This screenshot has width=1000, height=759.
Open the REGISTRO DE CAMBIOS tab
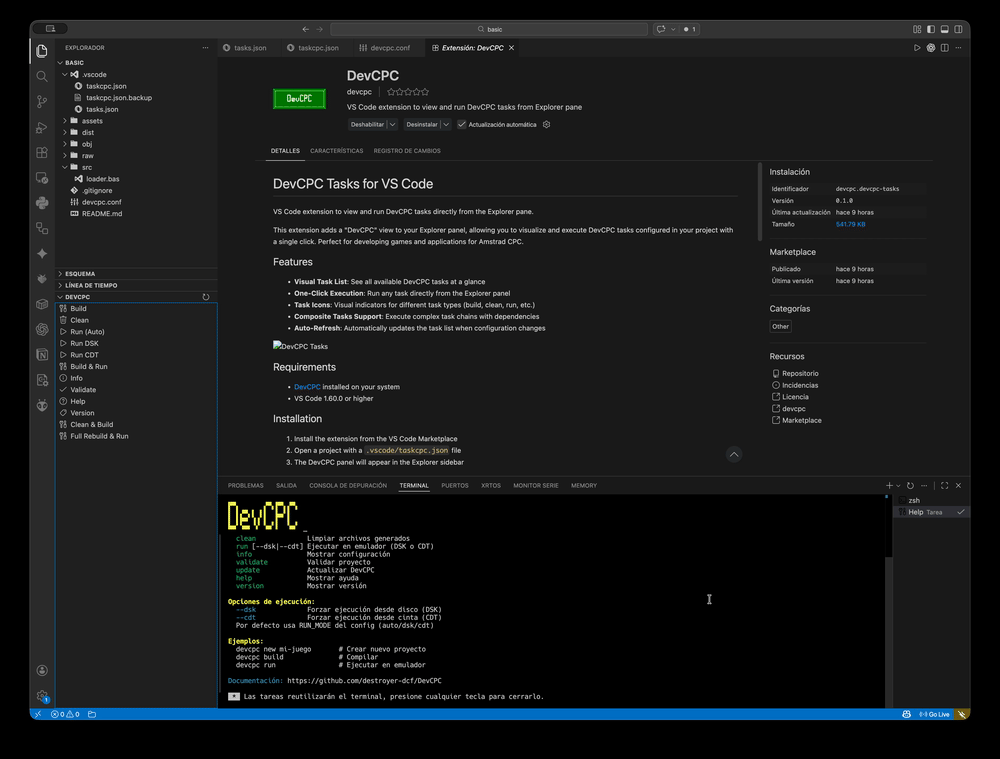[x=407, y=151]
